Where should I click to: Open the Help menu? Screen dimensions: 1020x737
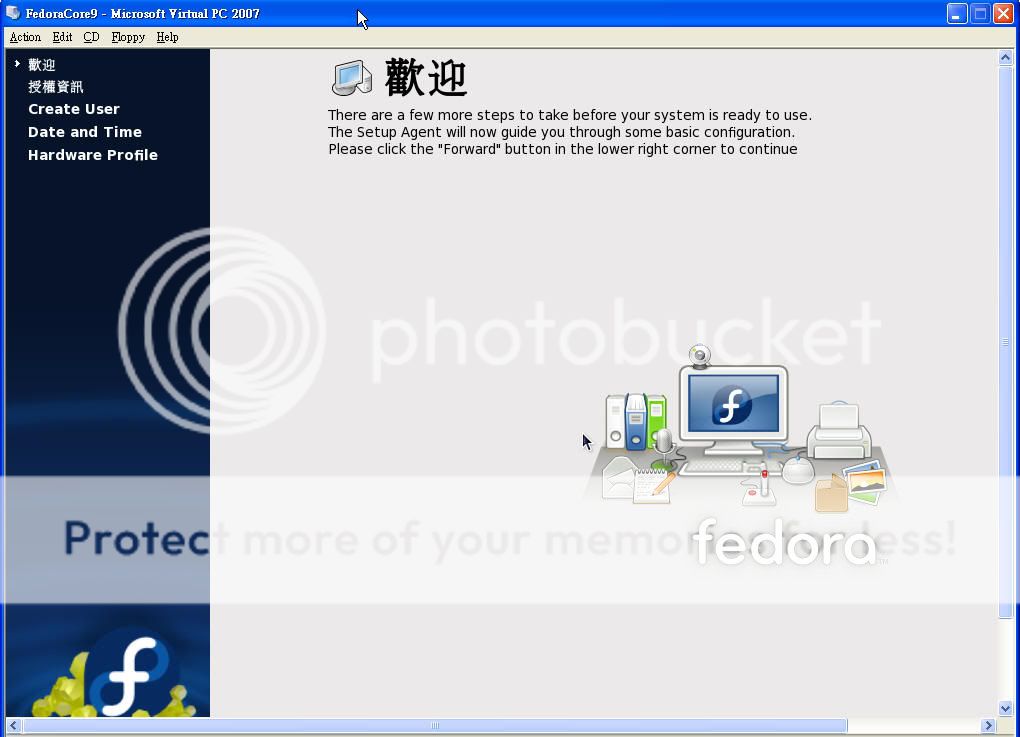(x=167, y=37)
